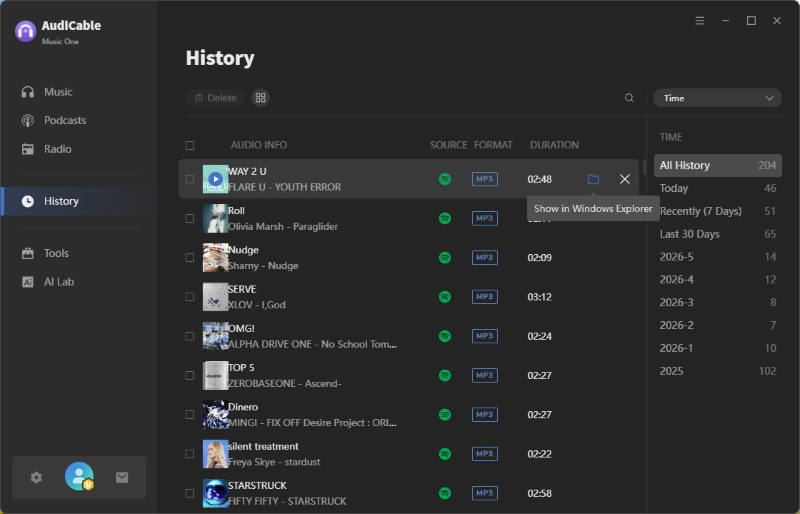
Task: Switch to grid view layout
Action: 260,98
